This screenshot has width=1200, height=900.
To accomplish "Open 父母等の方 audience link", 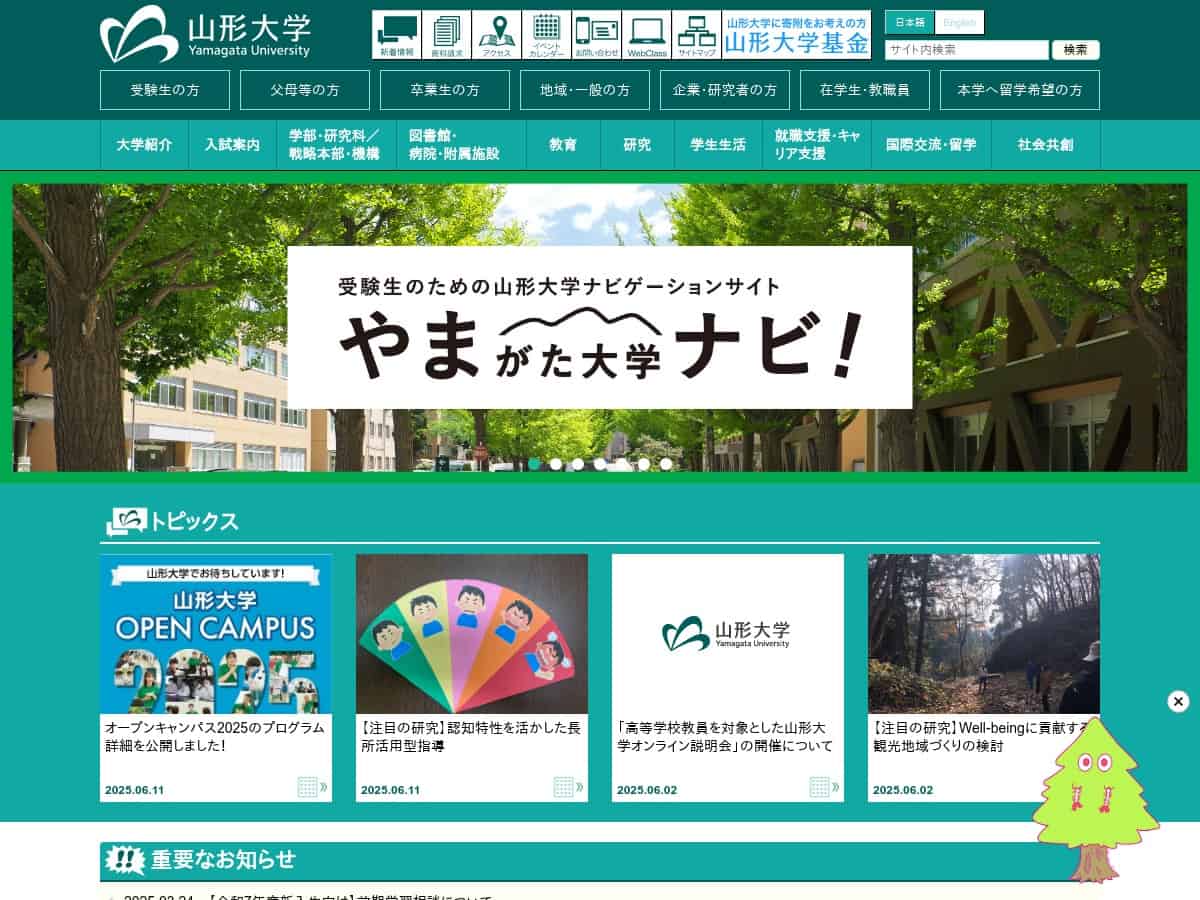I will point(305,90).
